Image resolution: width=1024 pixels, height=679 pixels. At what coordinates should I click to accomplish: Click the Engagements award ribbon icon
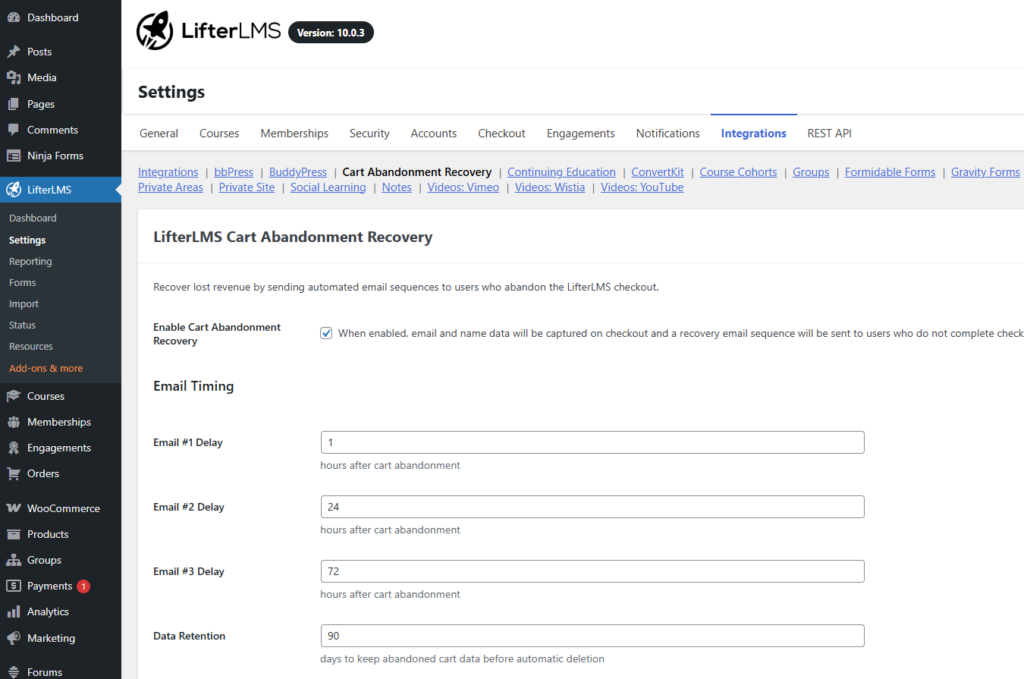[x=13, y=448]
